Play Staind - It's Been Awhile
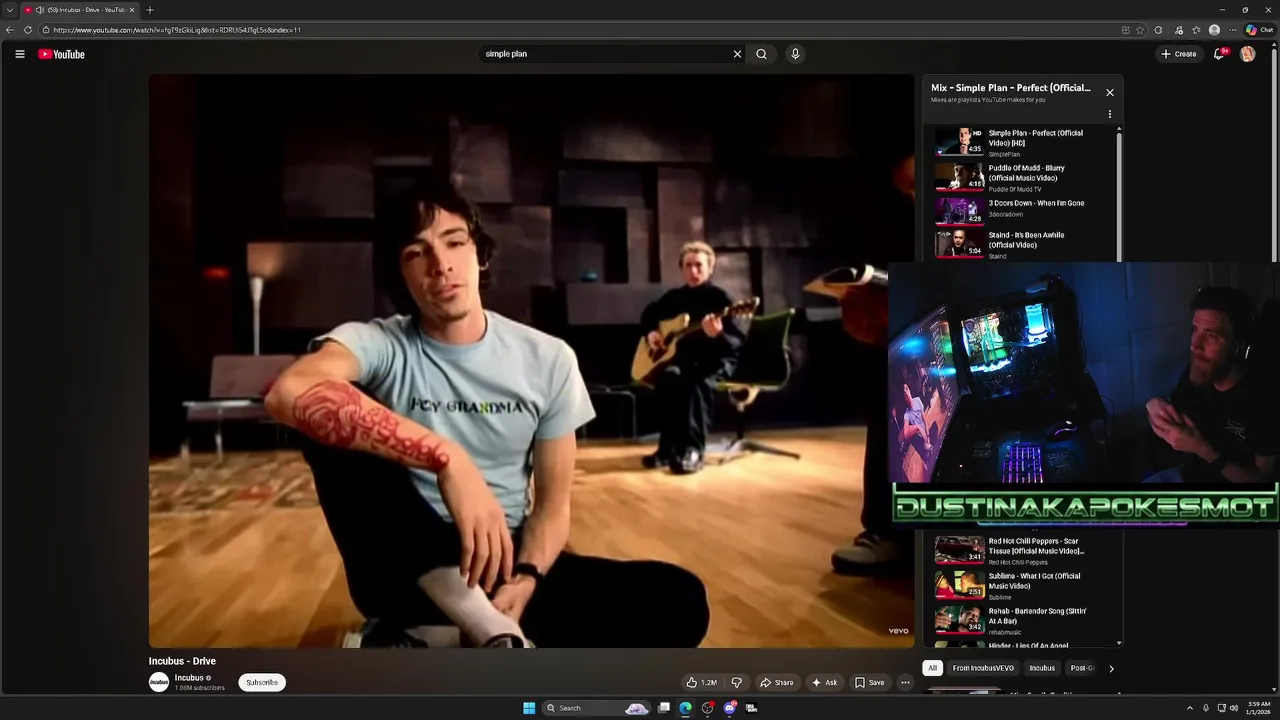Screen dimensions: 1280x720 point(1020,245)
